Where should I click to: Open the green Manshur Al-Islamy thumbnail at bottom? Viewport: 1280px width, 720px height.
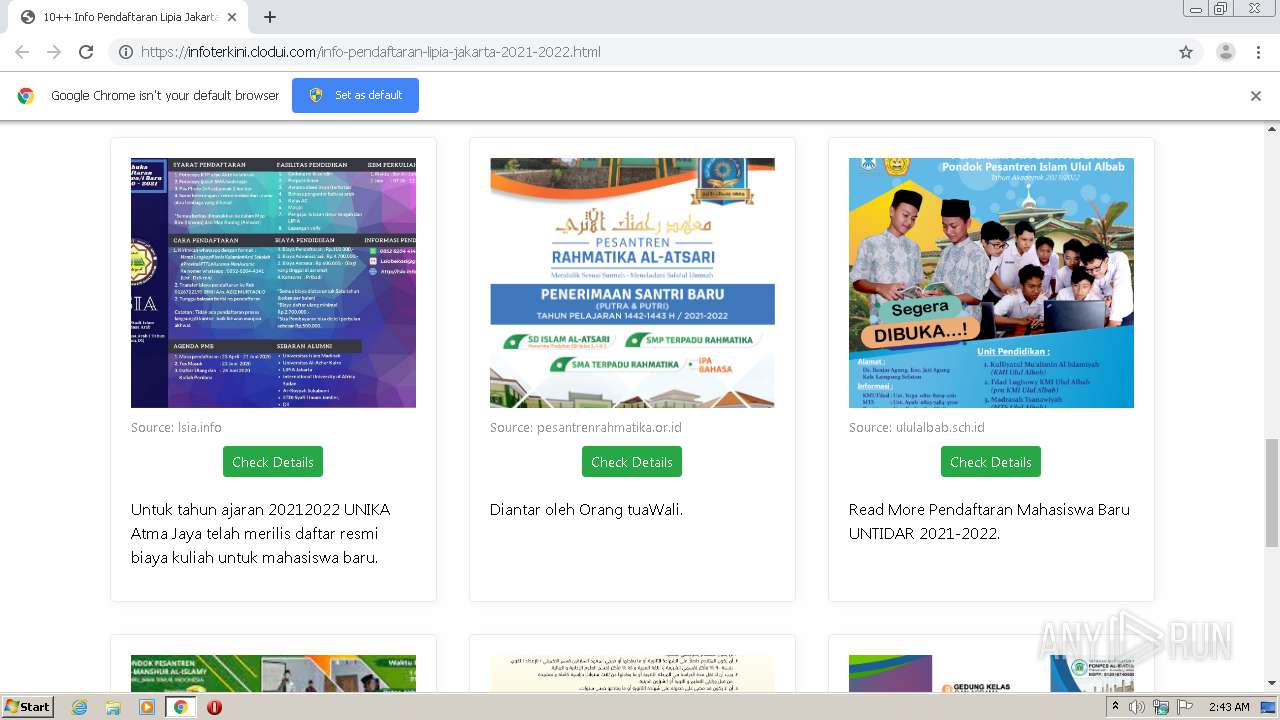pos(273,673)
